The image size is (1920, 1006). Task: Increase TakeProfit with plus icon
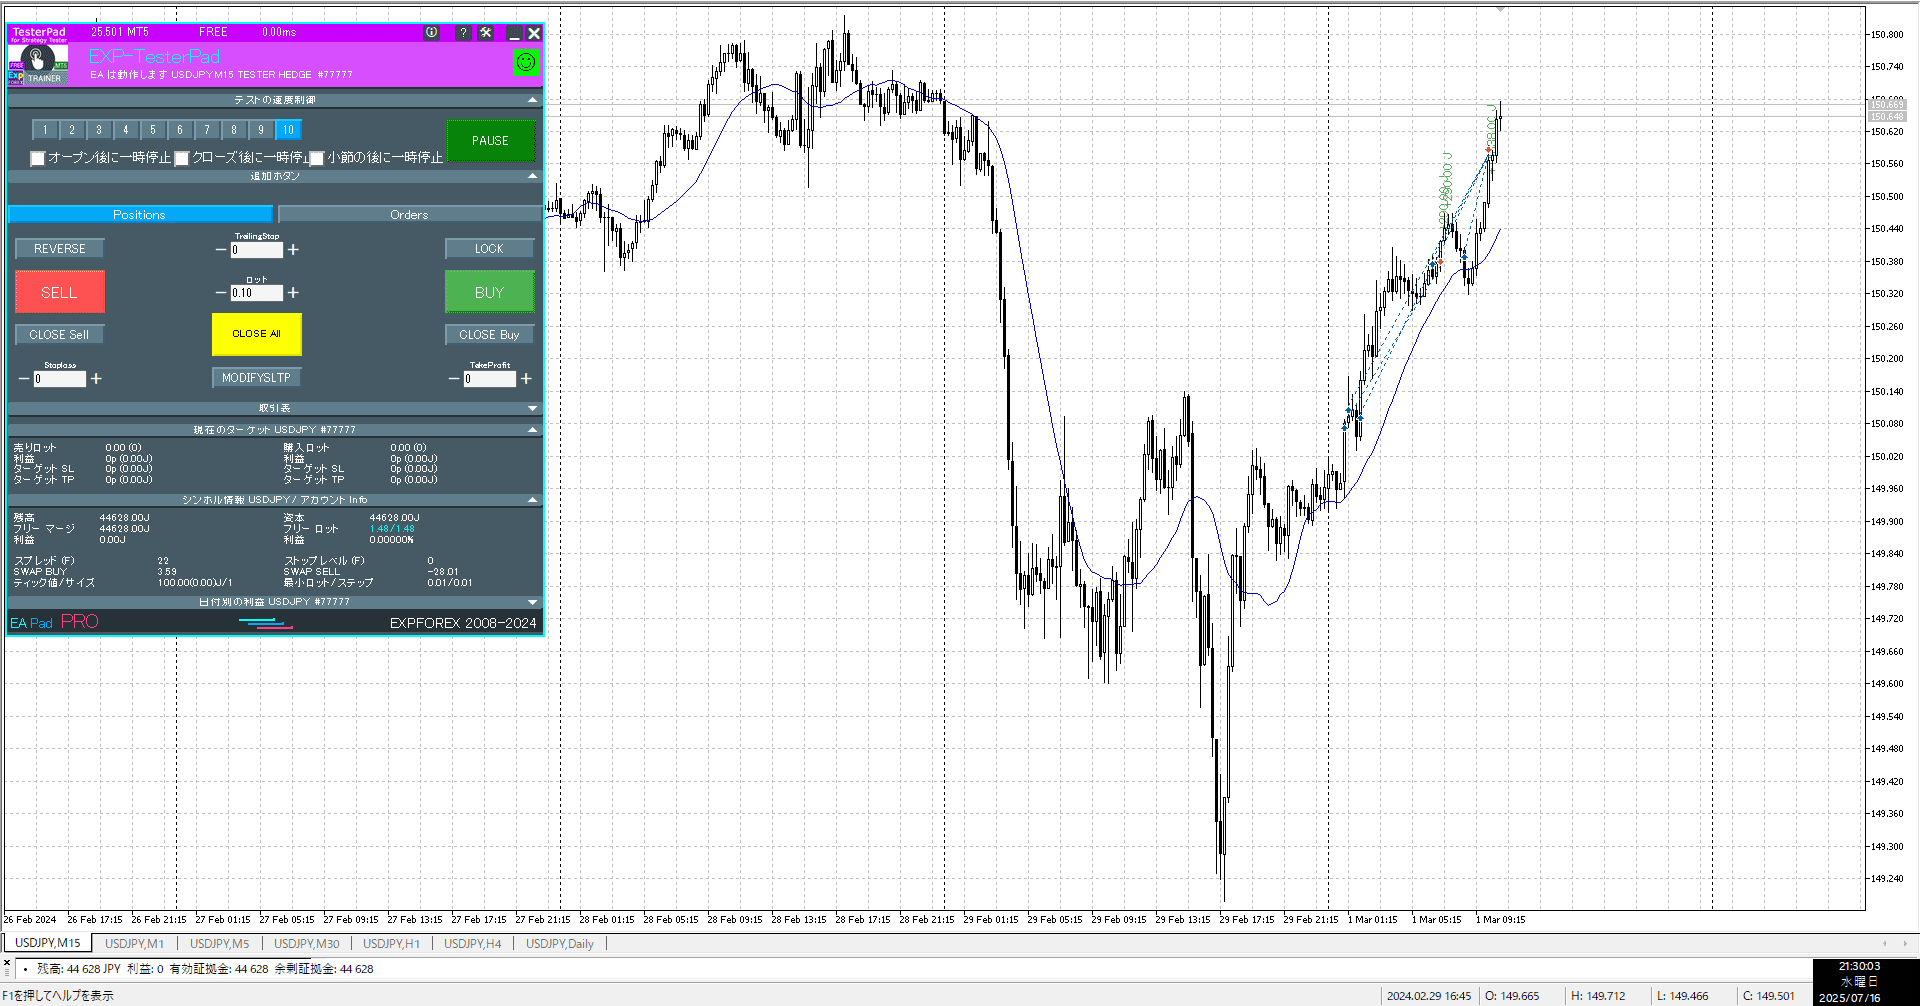click(x=526, y=379)
